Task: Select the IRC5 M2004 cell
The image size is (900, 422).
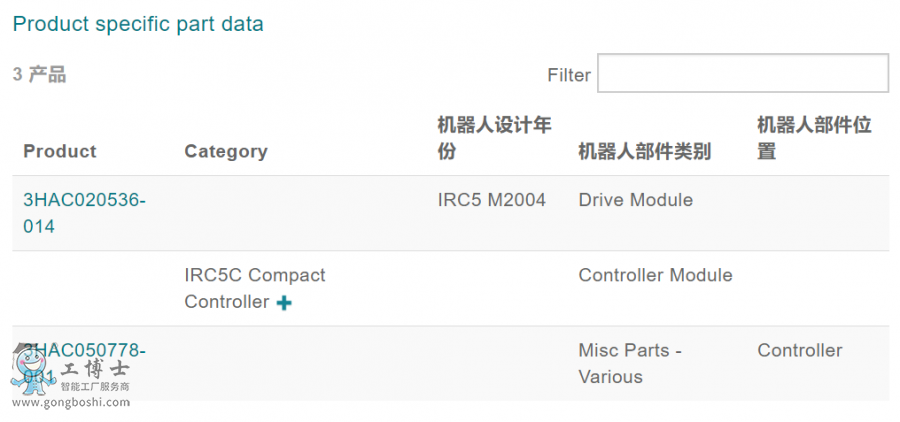Action: point(491,200)
